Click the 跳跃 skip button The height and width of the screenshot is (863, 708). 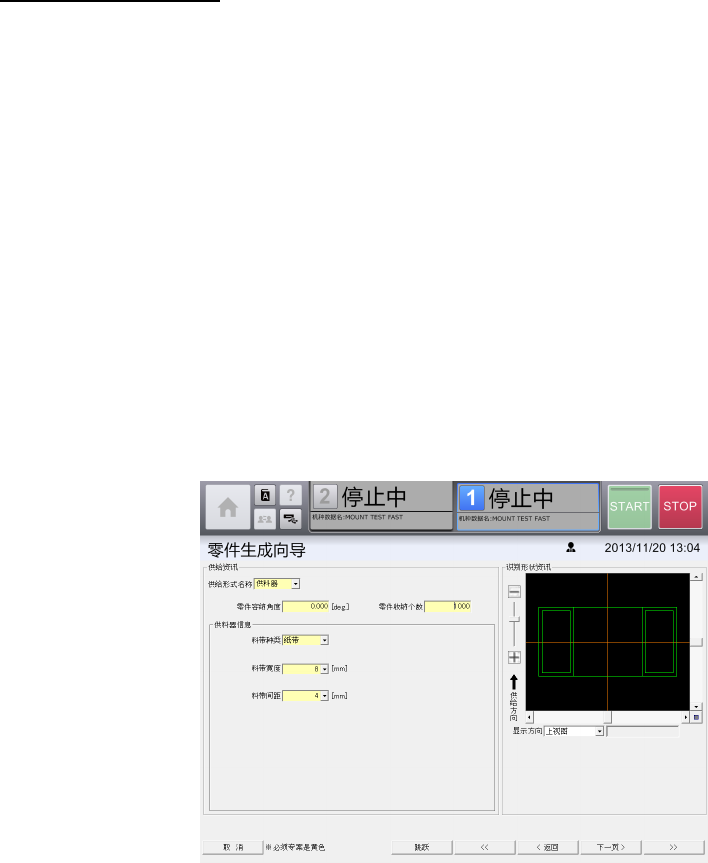(422, 847)
